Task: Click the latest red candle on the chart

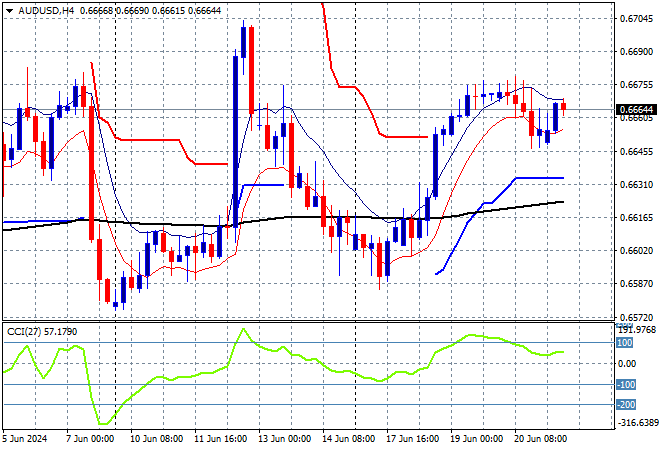Action: pyautogui.click(x=564, y=105)
